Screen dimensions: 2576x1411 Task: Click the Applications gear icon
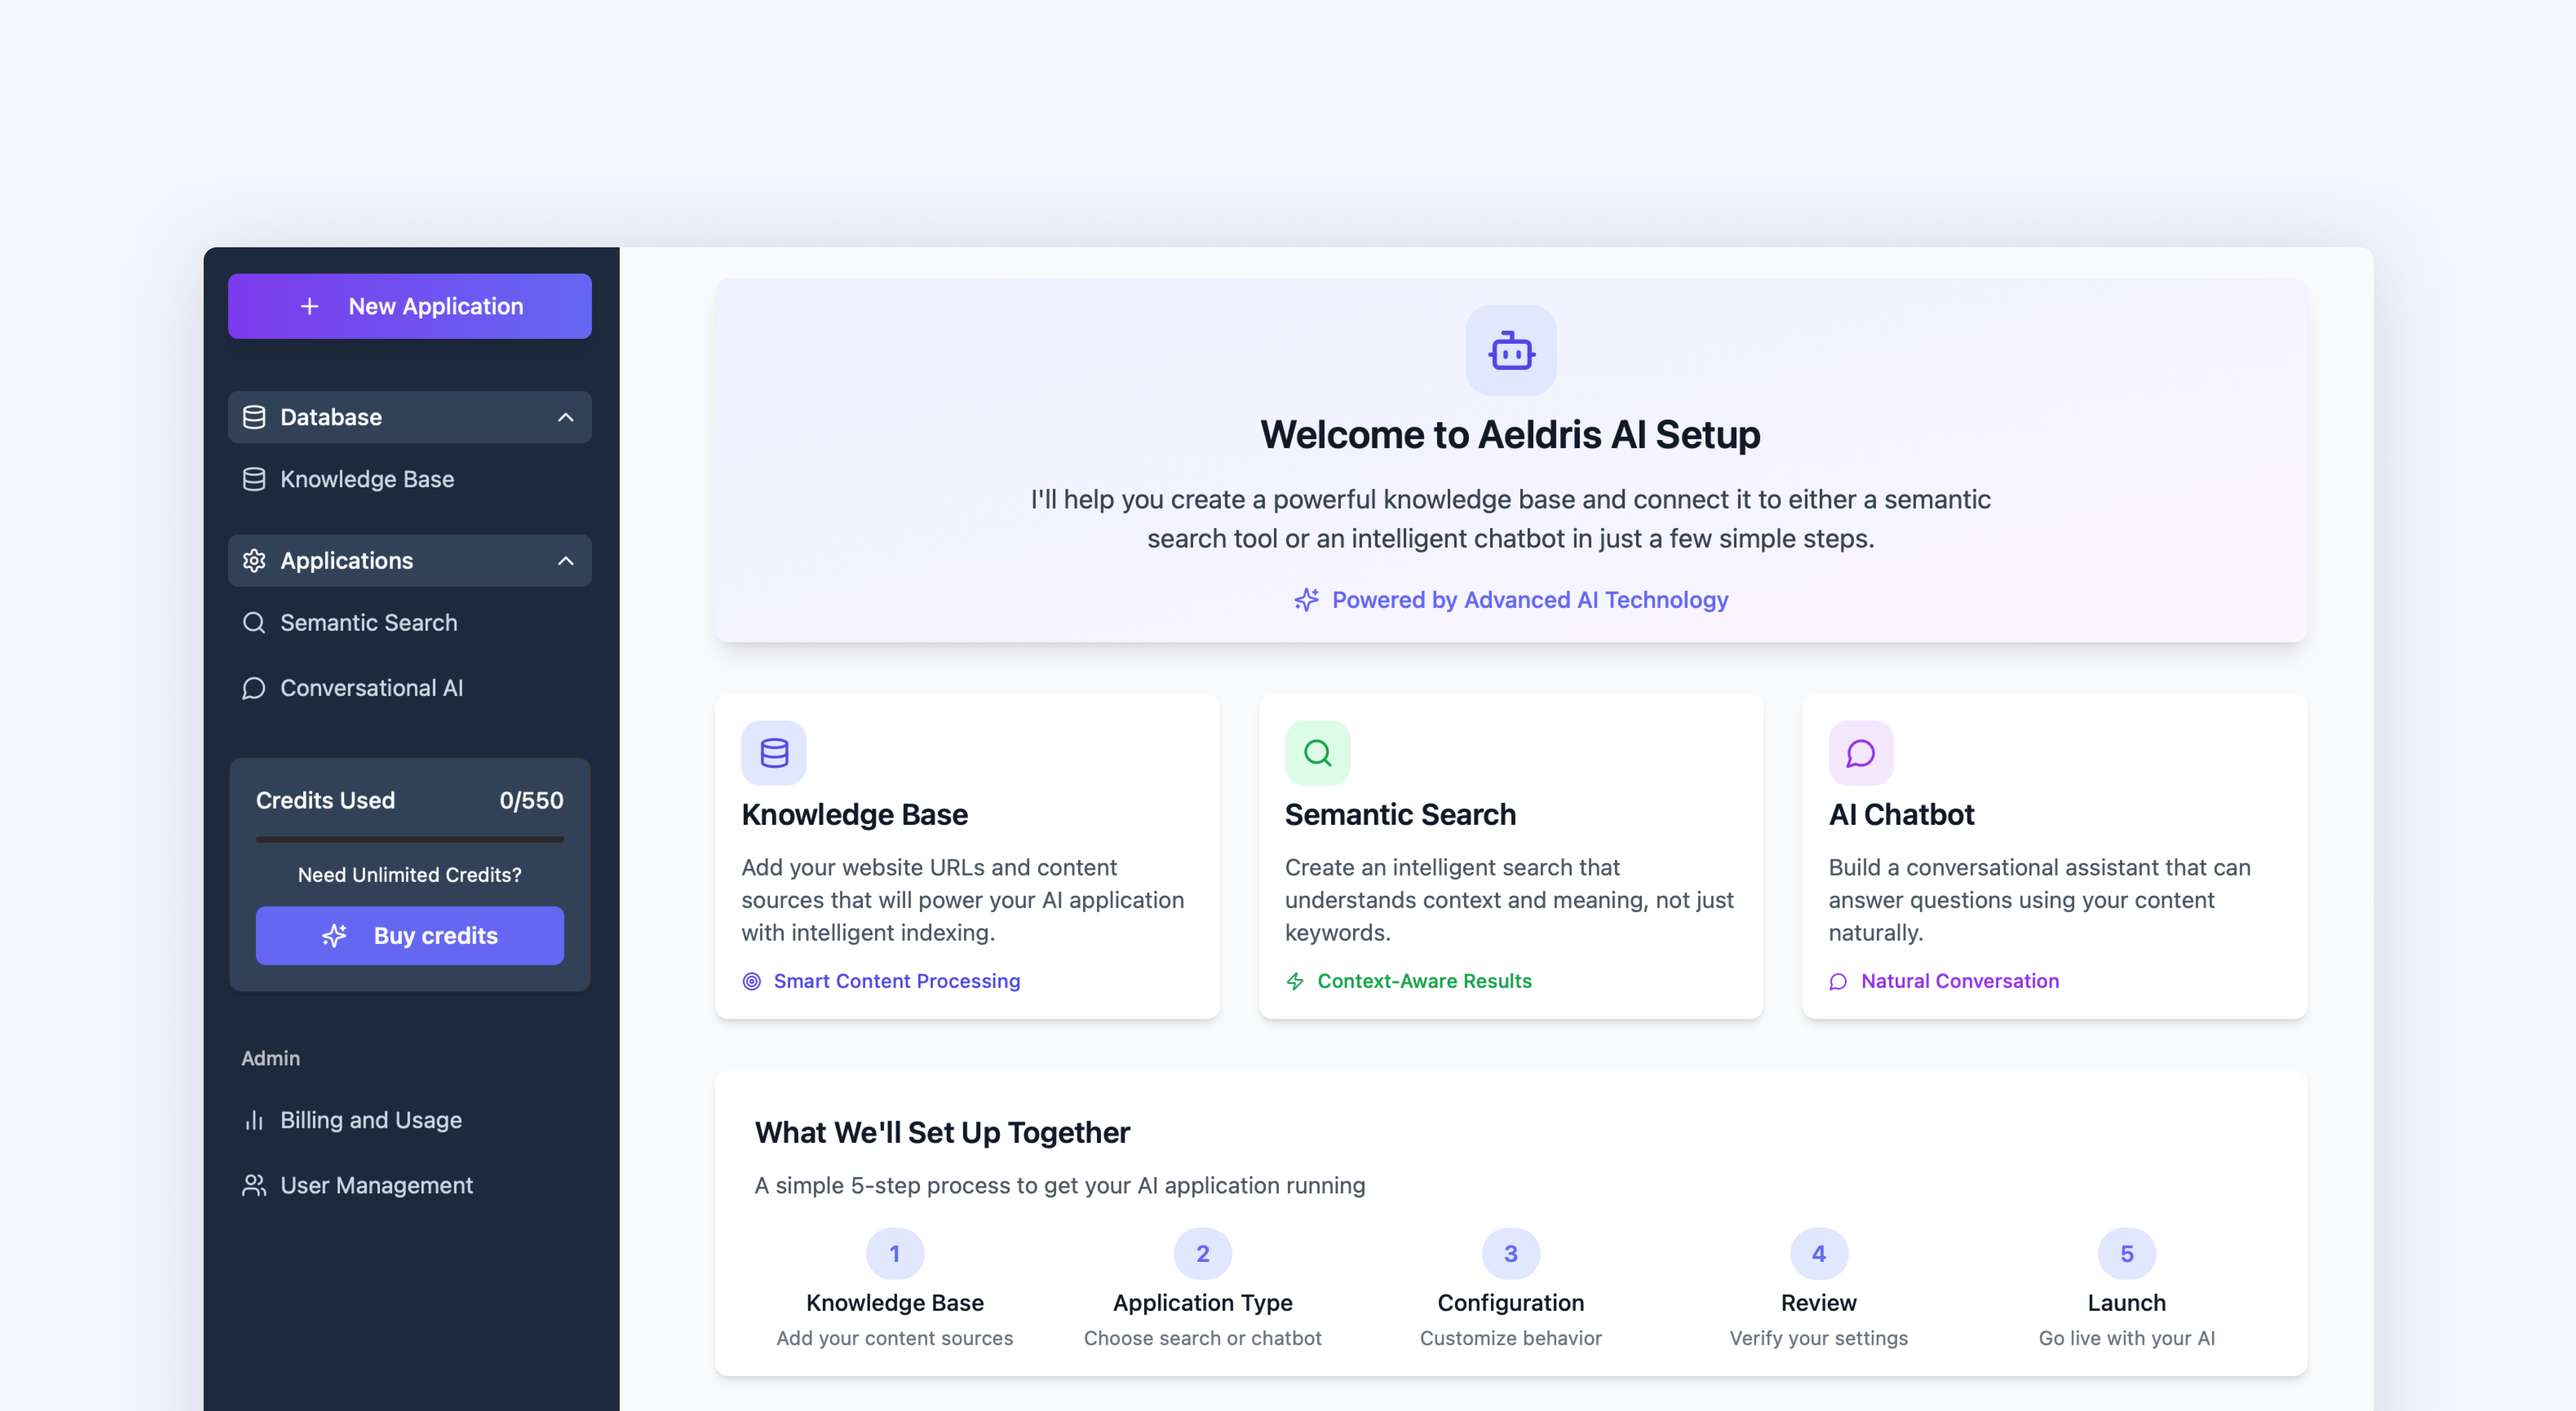point(254,561)
